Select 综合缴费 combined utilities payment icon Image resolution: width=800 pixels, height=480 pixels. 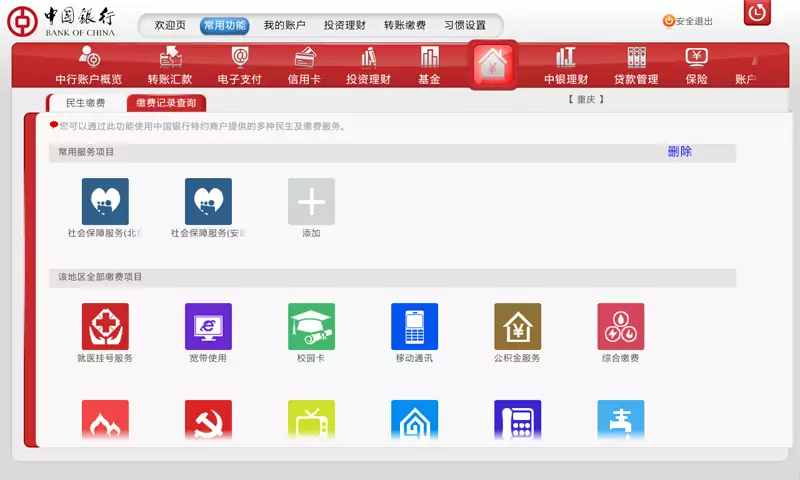[x=620, y=327]
